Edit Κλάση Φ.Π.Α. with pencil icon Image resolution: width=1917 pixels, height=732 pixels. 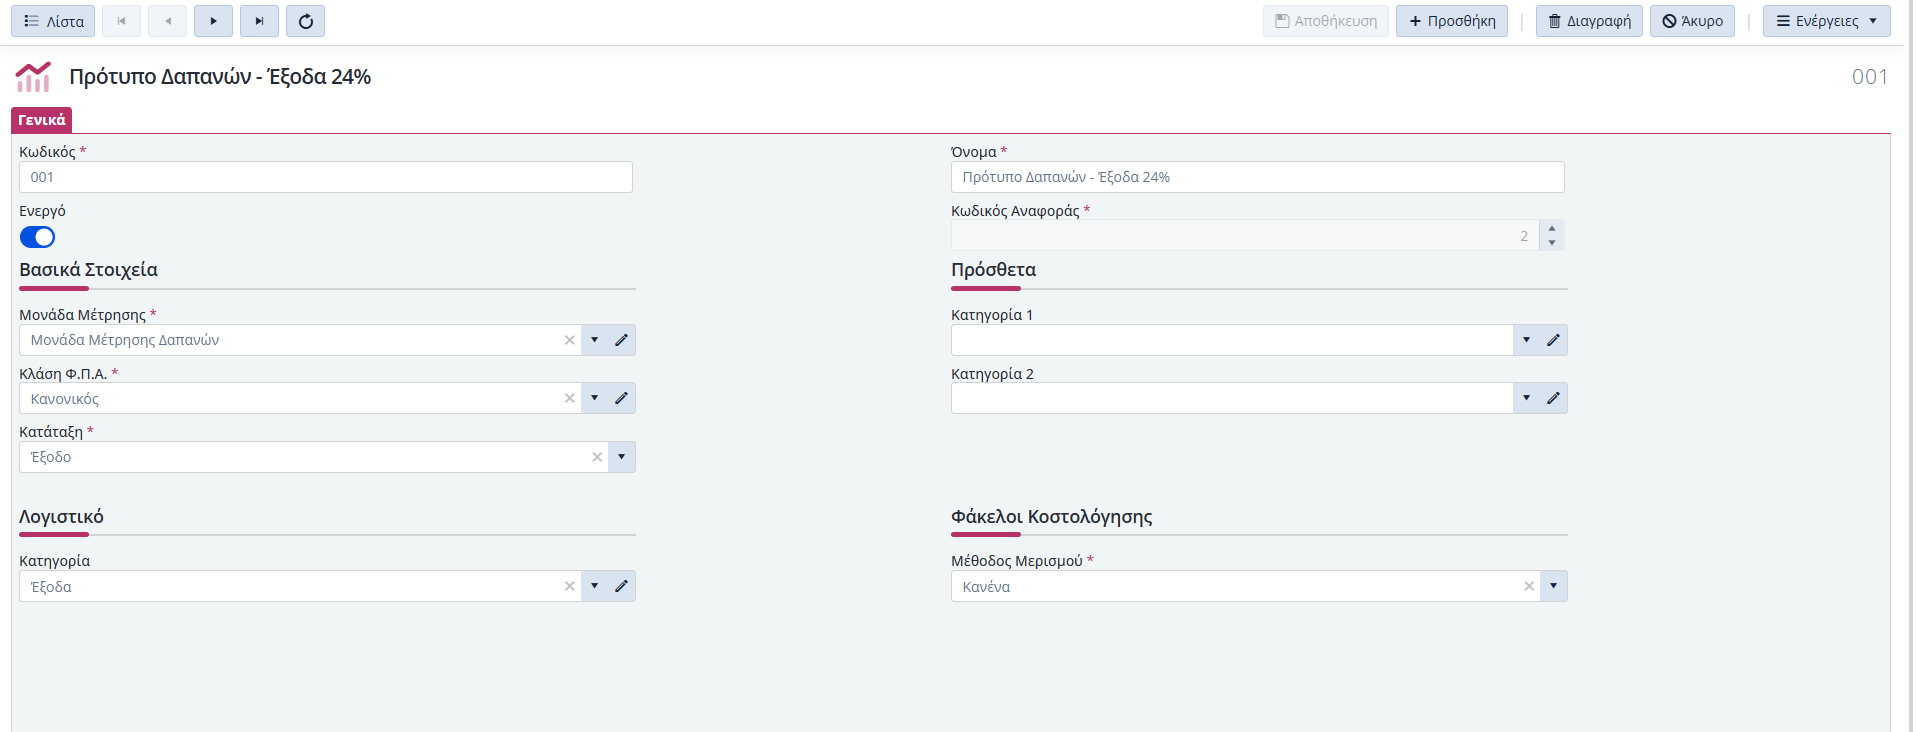(x=621, y=398)
